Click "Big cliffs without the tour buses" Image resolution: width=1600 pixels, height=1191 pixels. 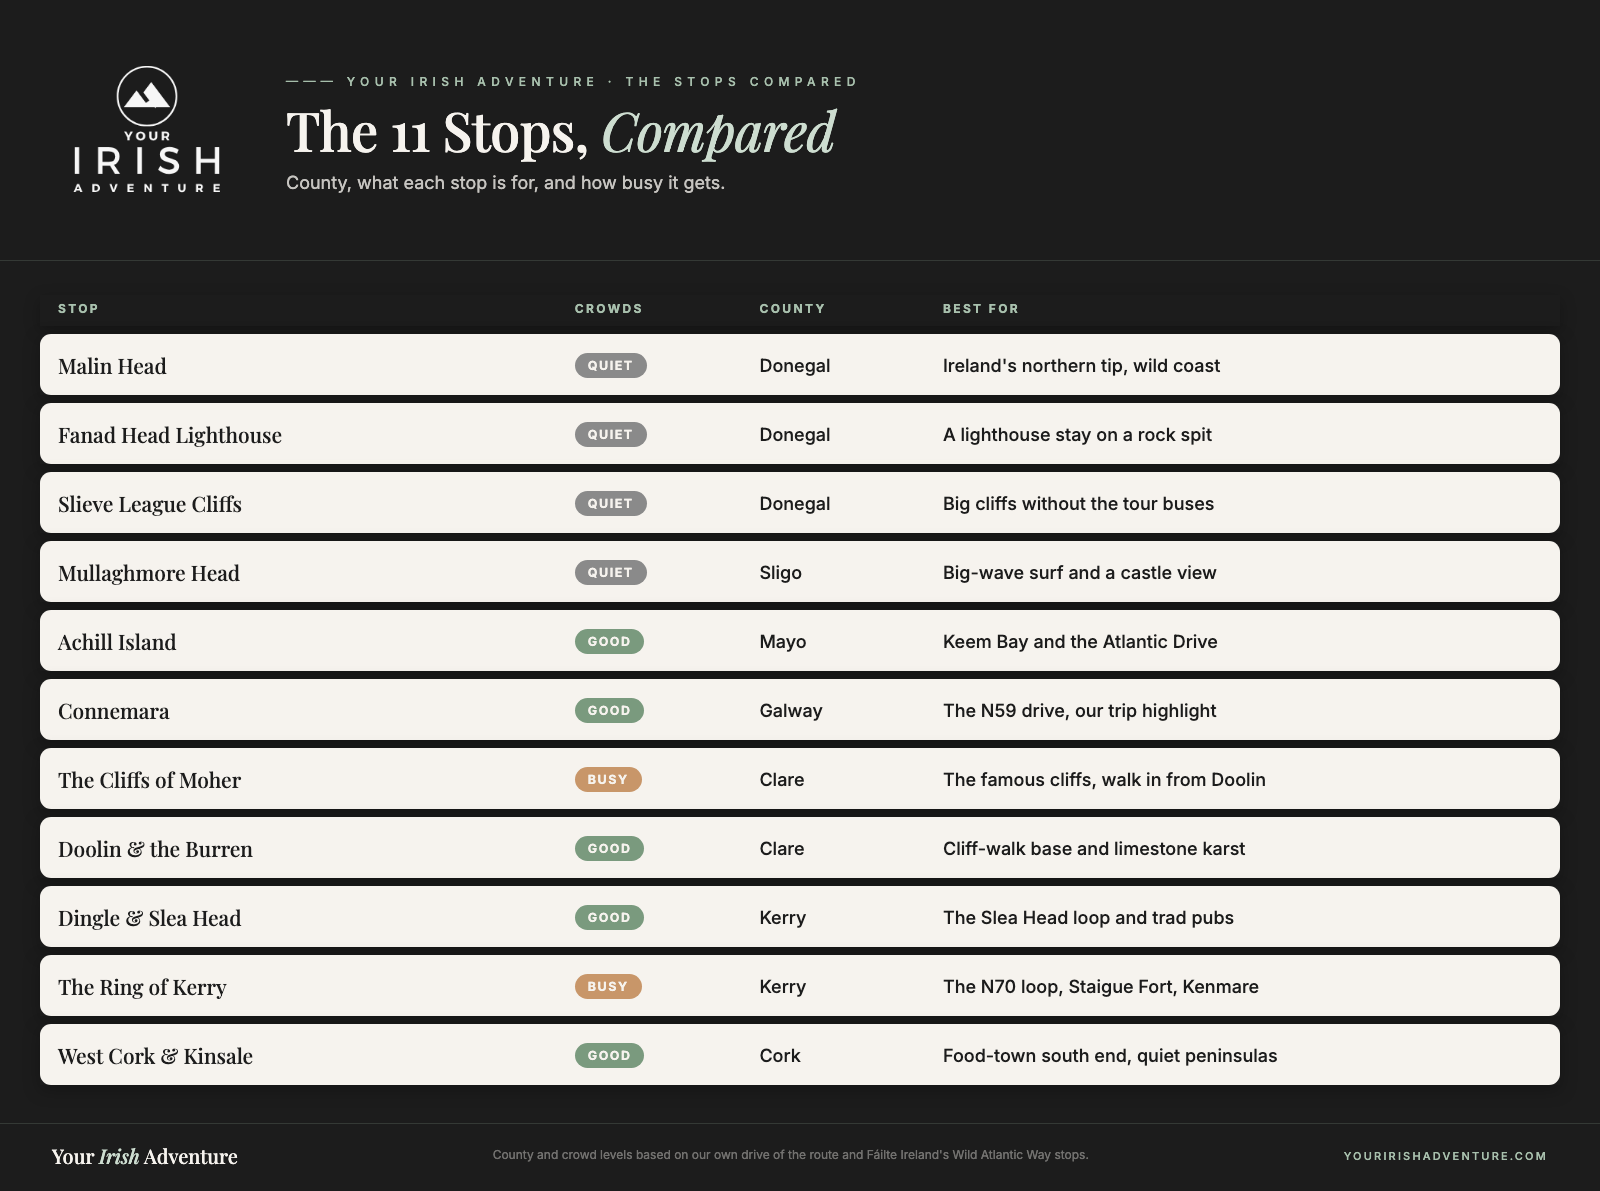[x=1078, y=504]
